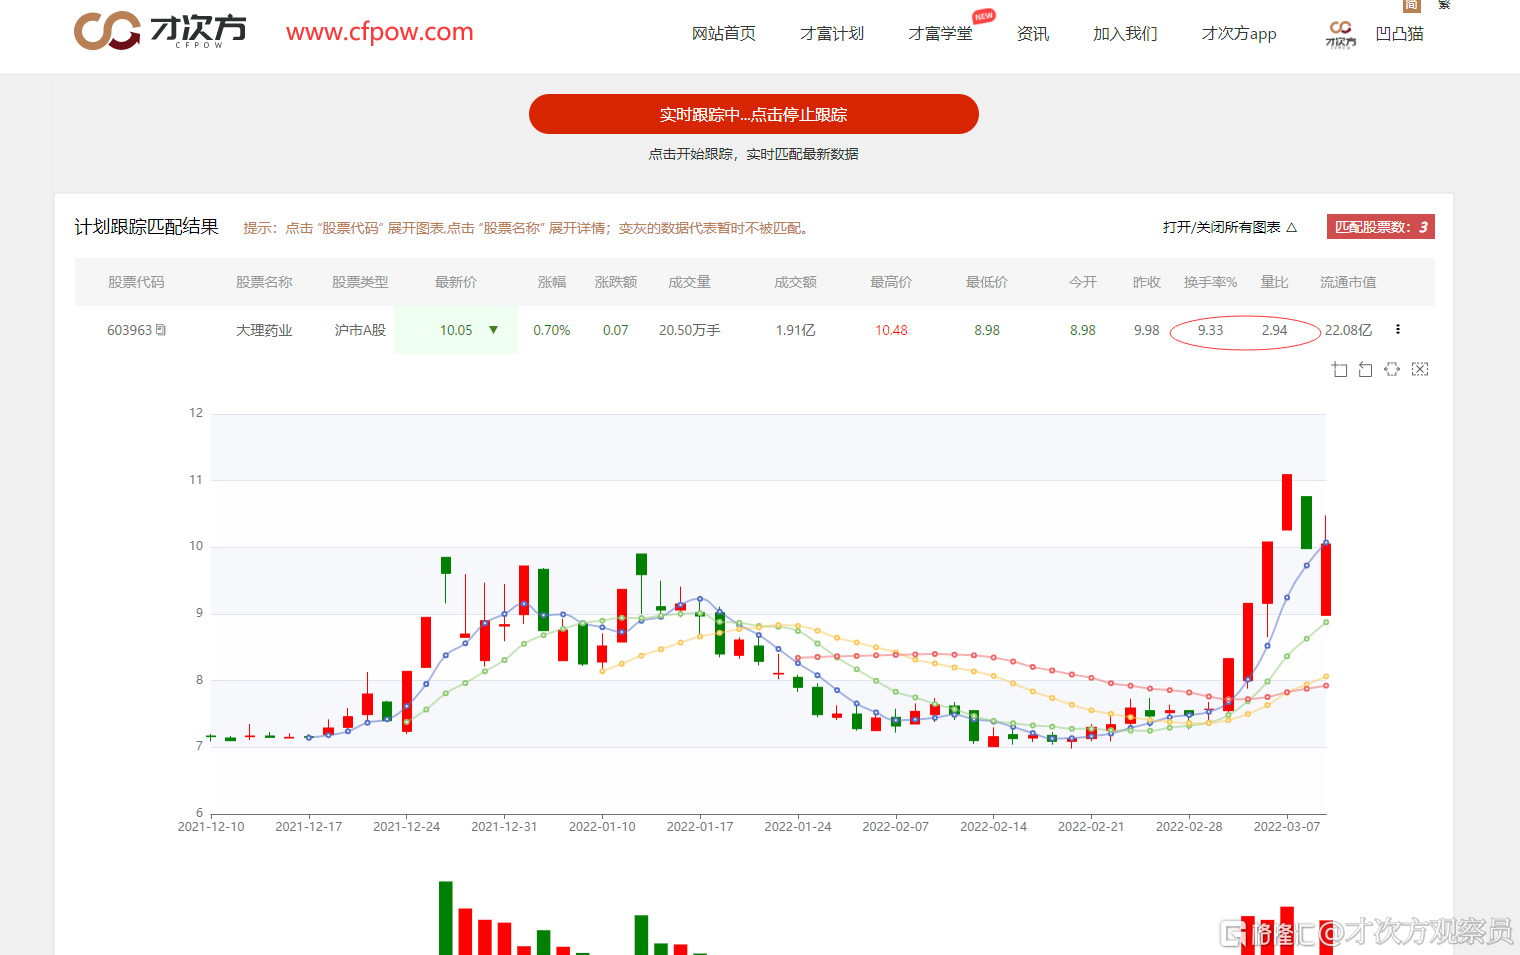This screenshot has height=955, width=1520.
Task: Click the 流通市值 column header
Action: pos(1348,282)
